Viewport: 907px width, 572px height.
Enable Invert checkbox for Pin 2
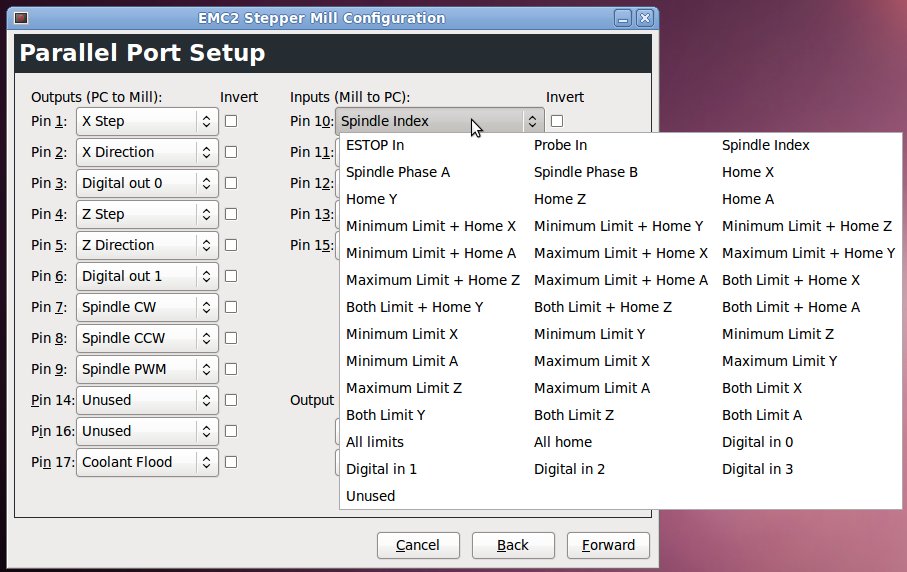click(x=231, y=152)
